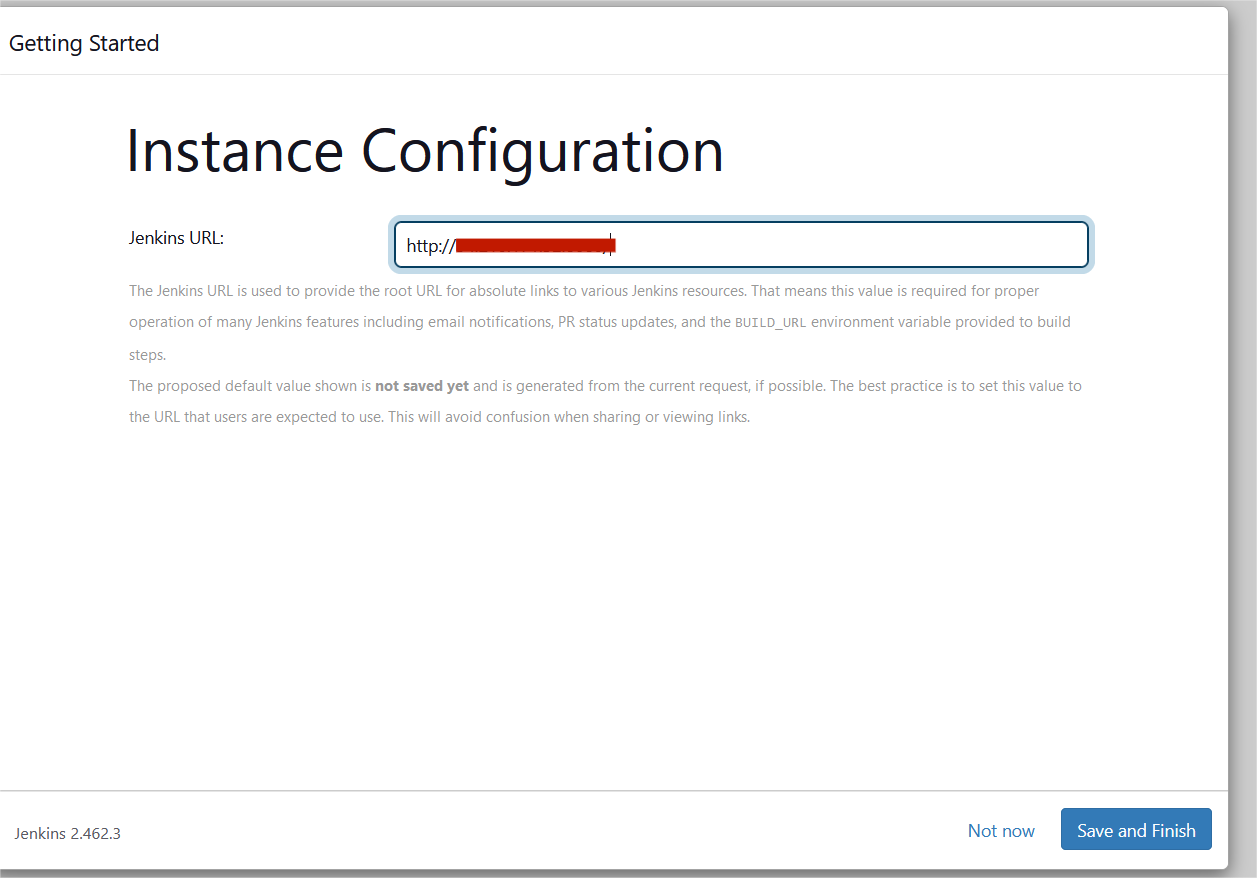The width and height of the screenshot is (1257, 878).
Task: Click the Jenkins URL: label
Action: click(x=177, y=238)
